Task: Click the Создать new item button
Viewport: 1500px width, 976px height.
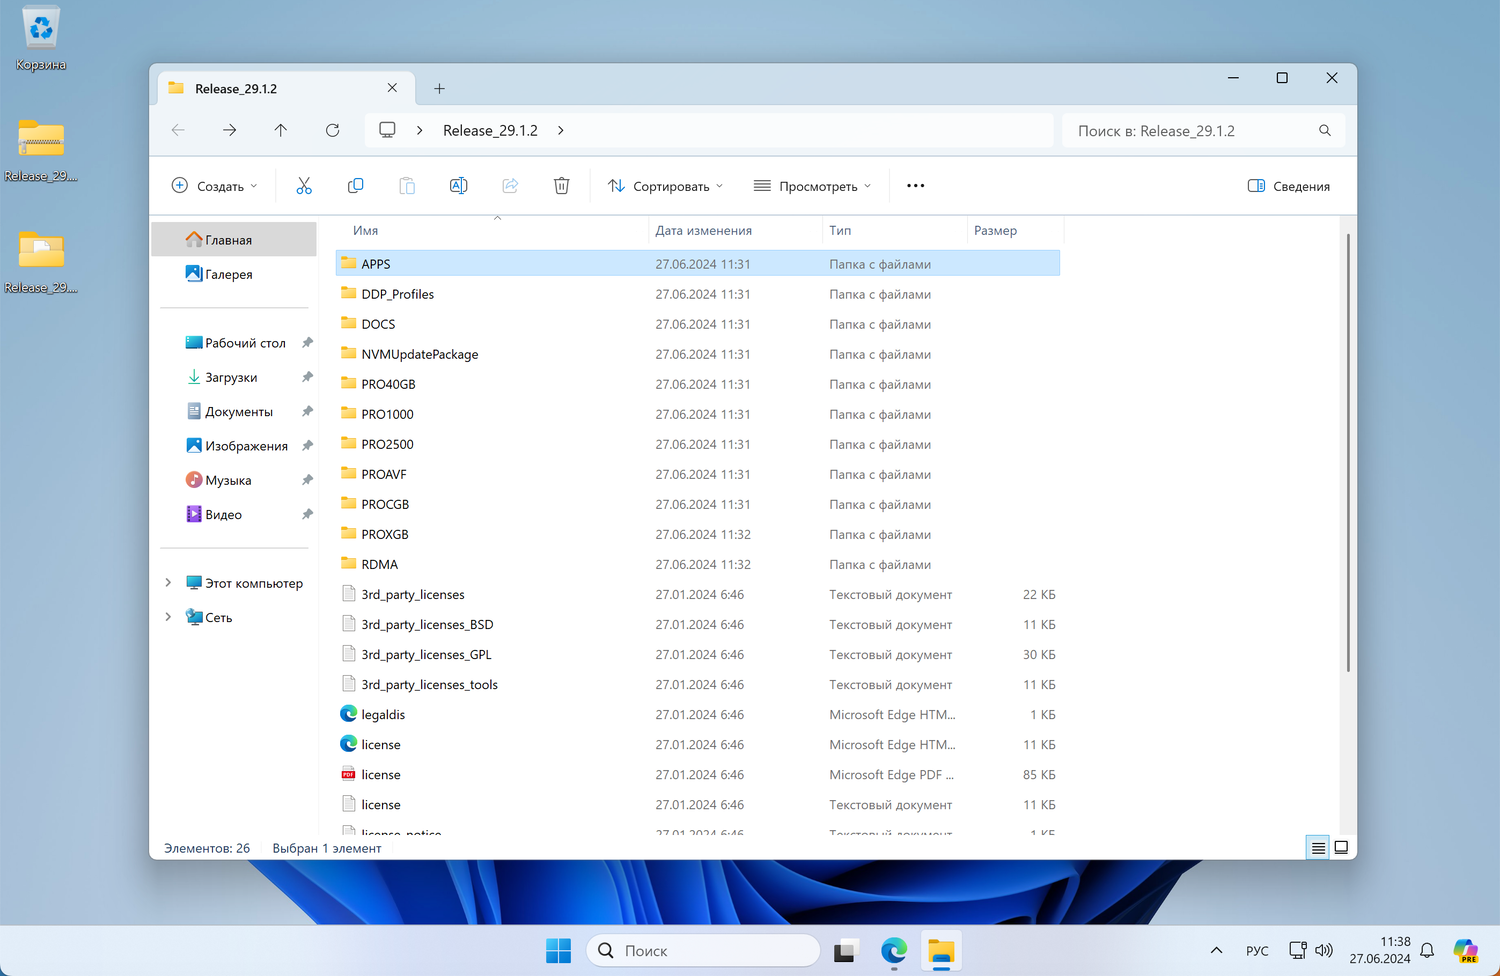Action: pyautogui.click(x=215, y=186)
